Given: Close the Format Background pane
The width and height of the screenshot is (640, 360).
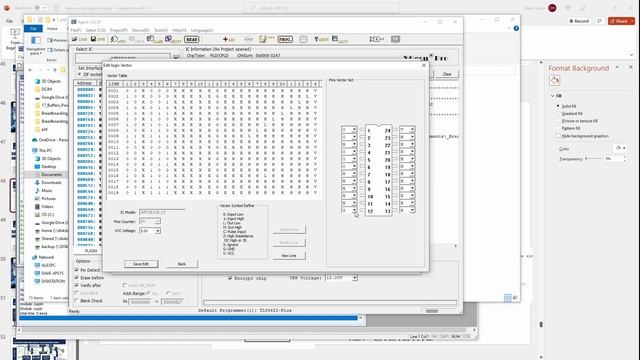Looking at the screenshot, I should [x=631, y=67].
